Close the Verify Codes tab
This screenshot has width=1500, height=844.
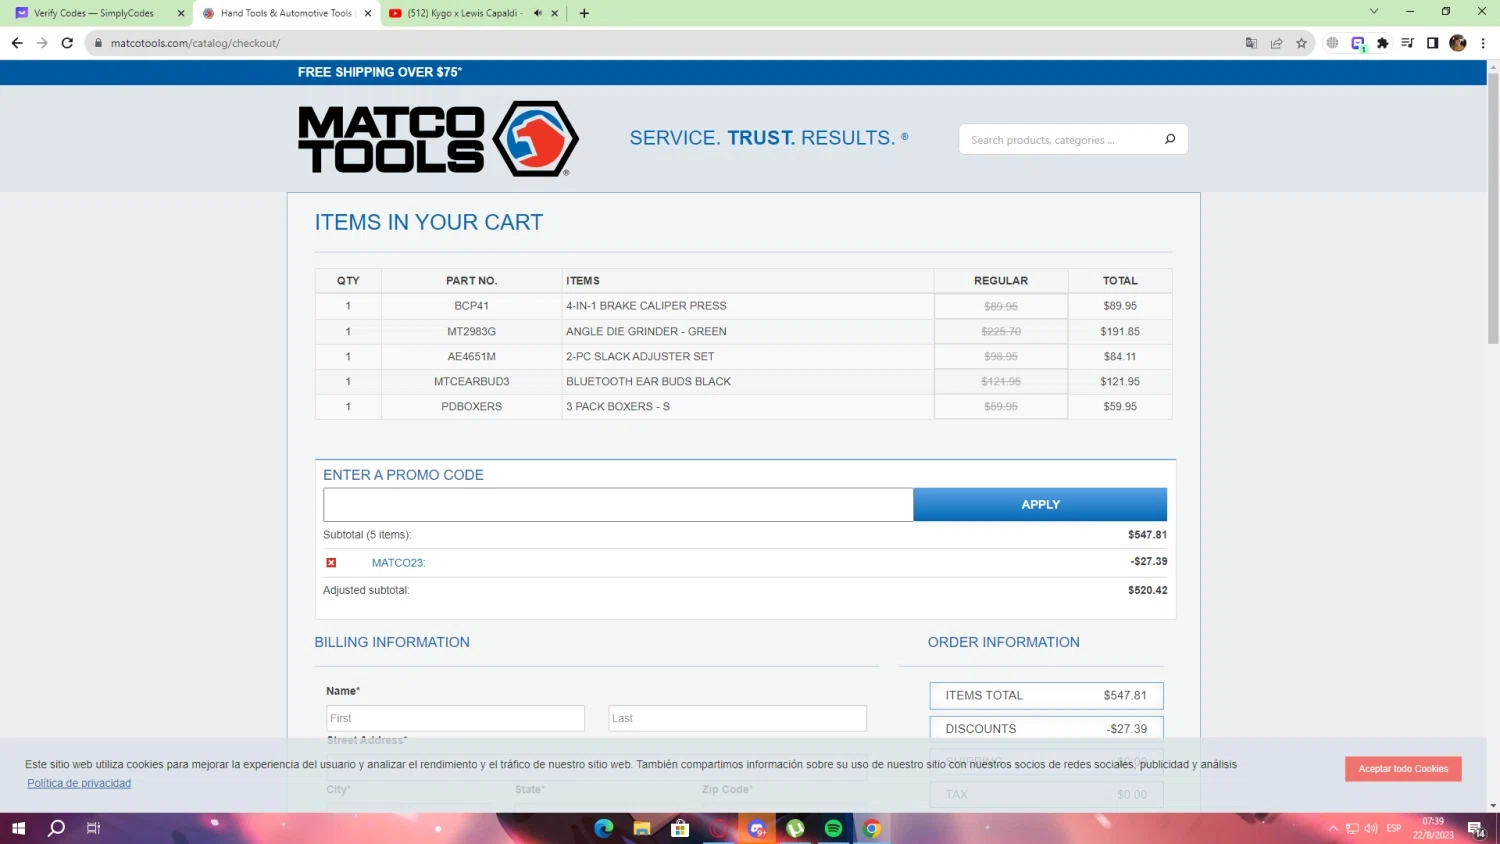[181, 13]
